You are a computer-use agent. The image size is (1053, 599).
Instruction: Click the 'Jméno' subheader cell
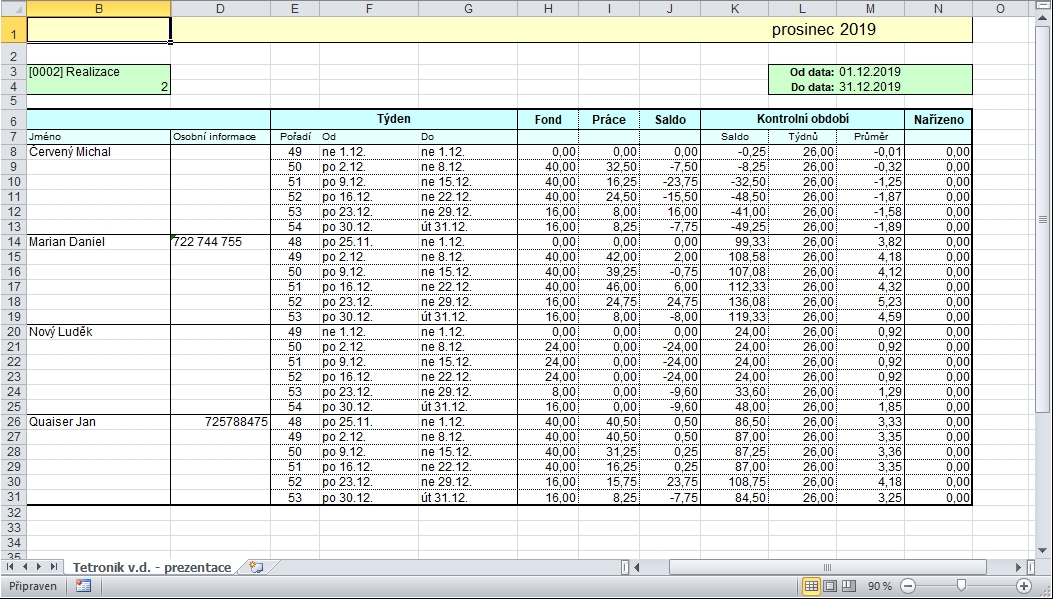99,137
